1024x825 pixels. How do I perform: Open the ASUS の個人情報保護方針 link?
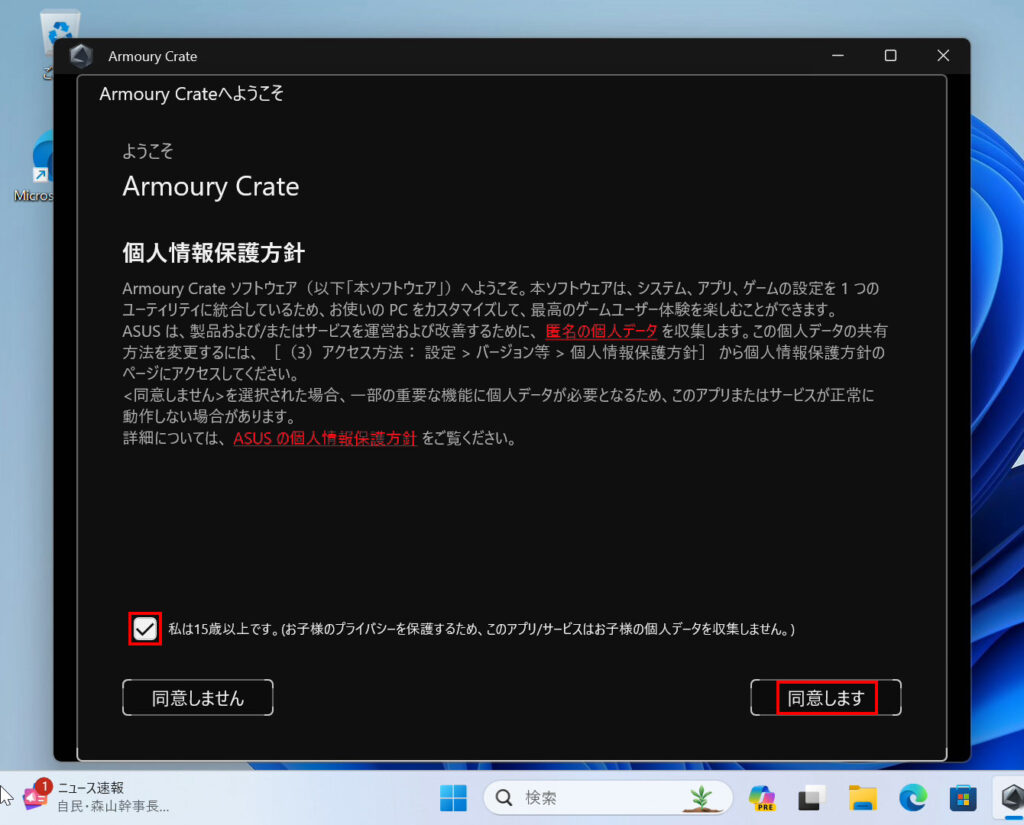tap(325, 438)
